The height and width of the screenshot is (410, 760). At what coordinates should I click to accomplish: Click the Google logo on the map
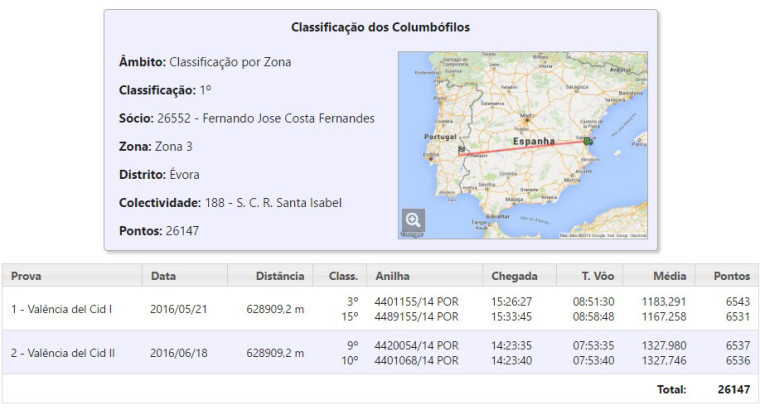[411, 235]
